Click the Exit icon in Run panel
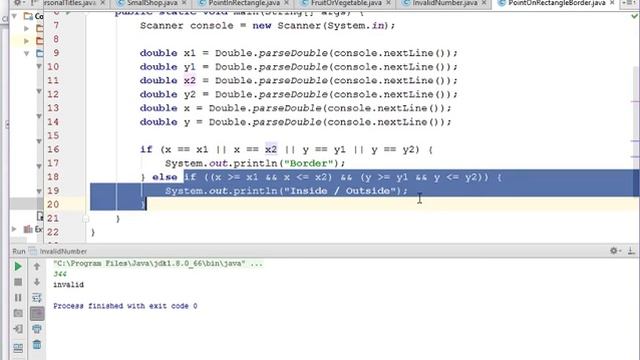The image size is (640, 360). [x=18, y=329]
